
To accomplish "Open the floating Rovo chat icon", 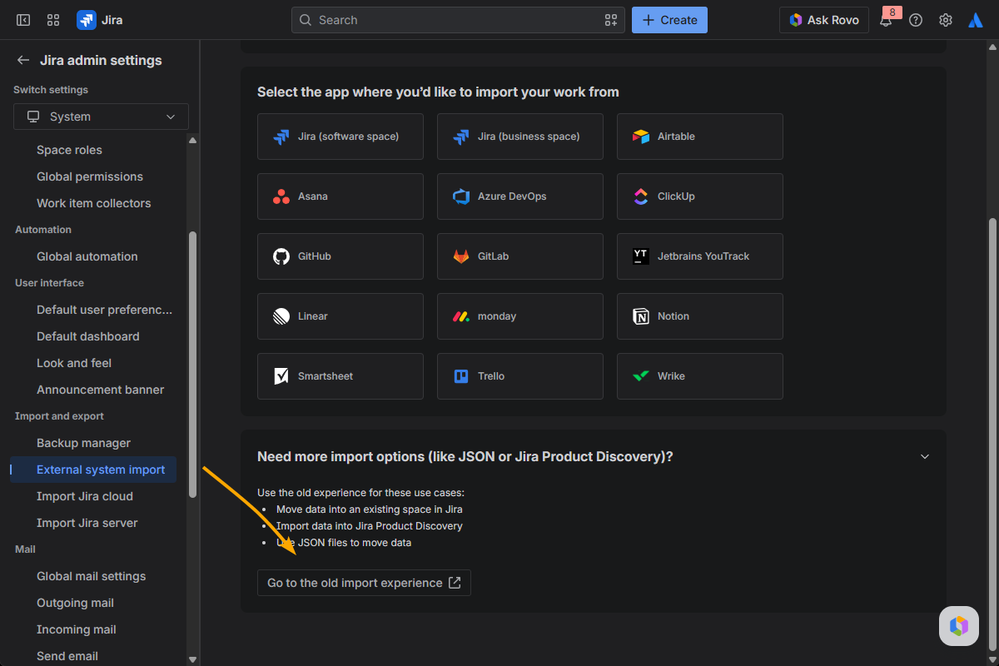I will pyautogui.click(x=958, y=625).
